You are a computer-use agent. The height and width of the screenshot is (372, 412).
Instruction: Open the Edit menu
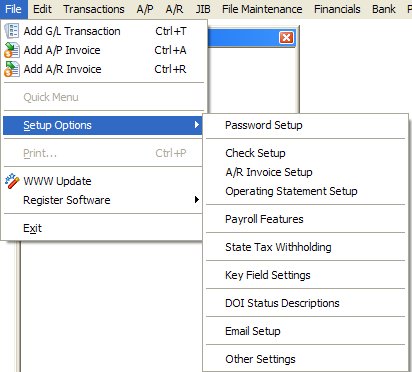coord(42,9)
